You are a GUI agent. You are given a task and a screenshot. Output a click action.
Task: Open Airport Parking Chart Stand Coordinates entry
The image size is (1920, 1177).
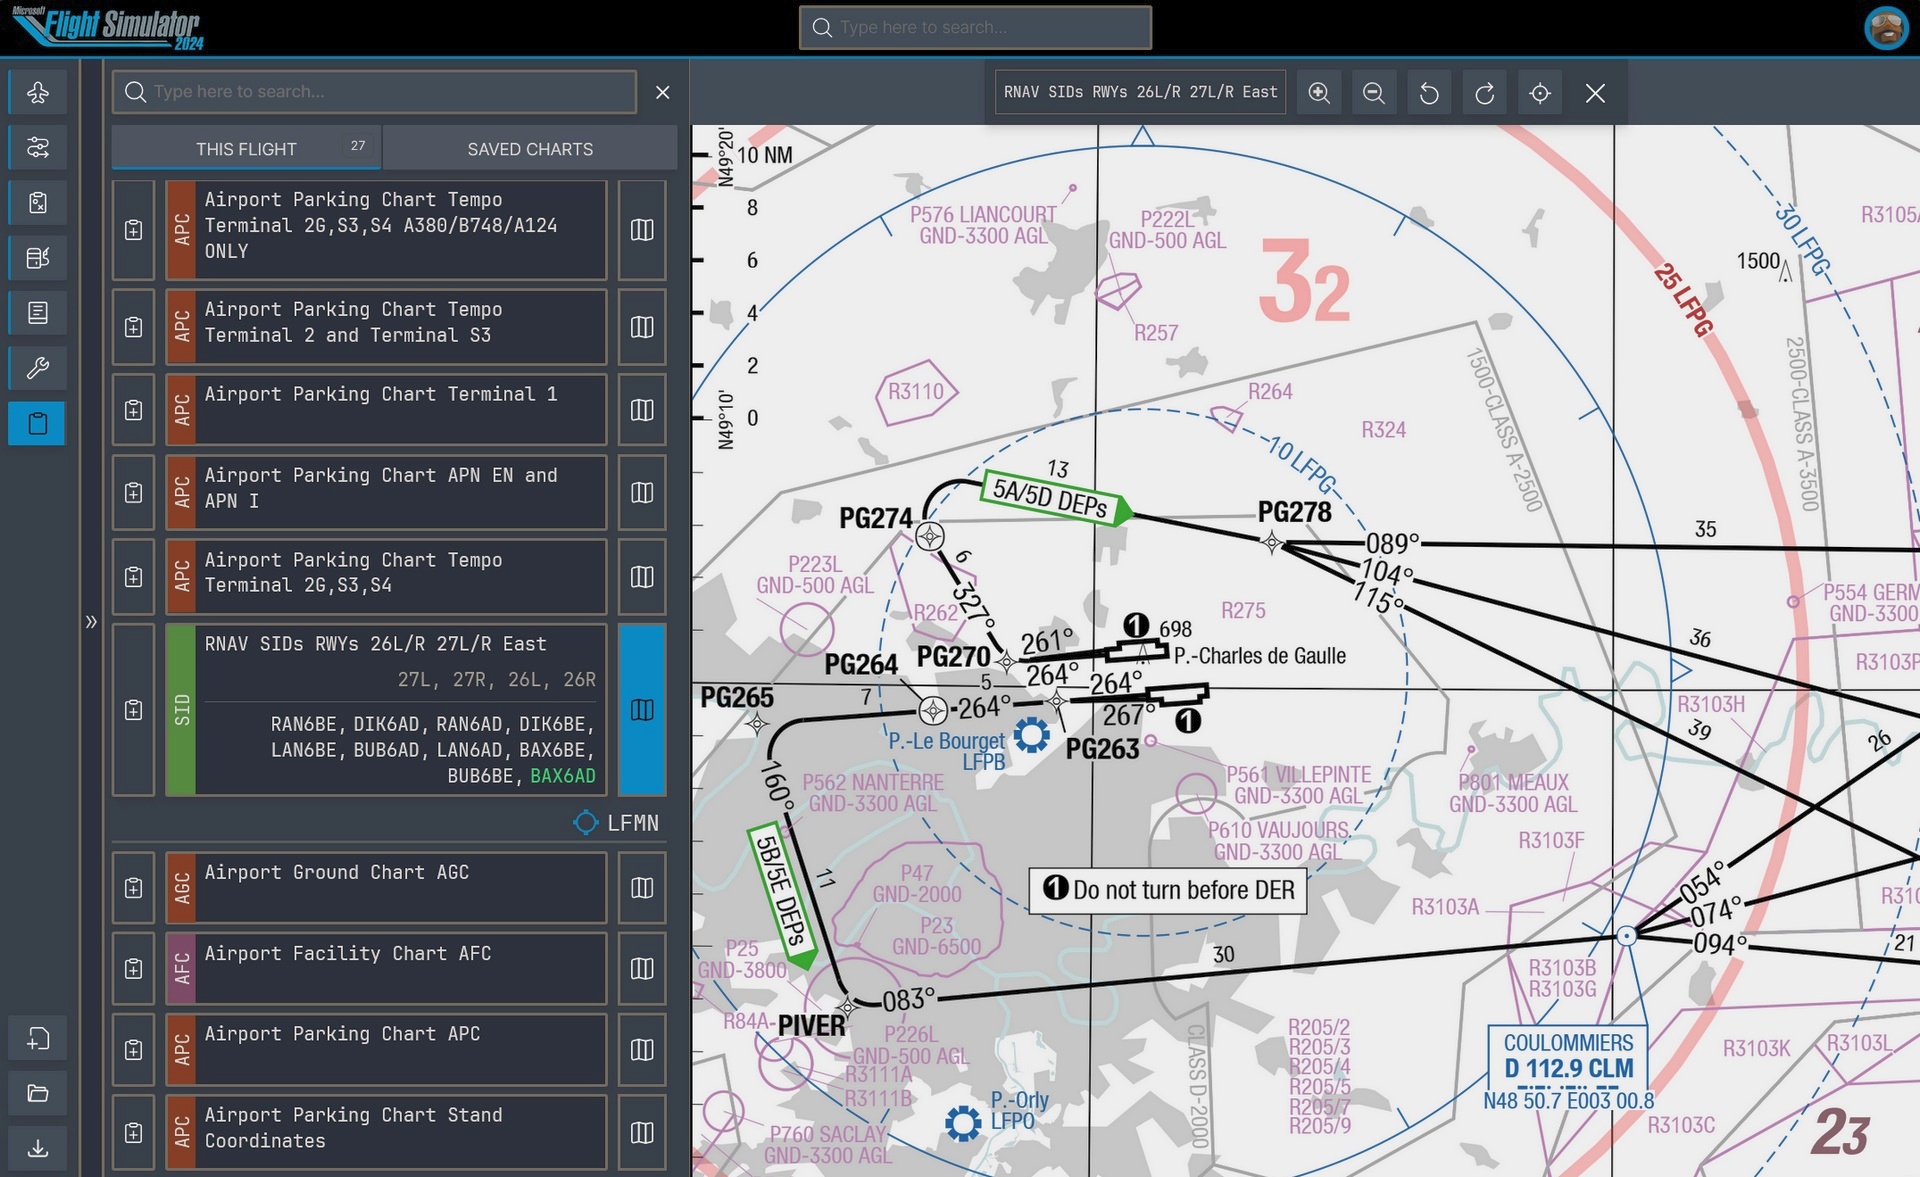[386, 1132]
